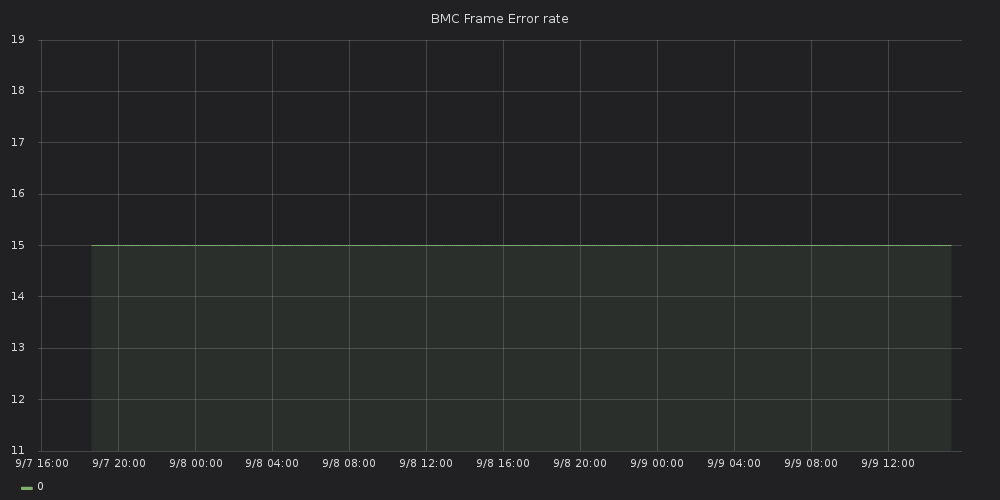Select the 9/7 20:00 x-axis tick
Viewport: 1000px width, 500px height.
[118, 464]
